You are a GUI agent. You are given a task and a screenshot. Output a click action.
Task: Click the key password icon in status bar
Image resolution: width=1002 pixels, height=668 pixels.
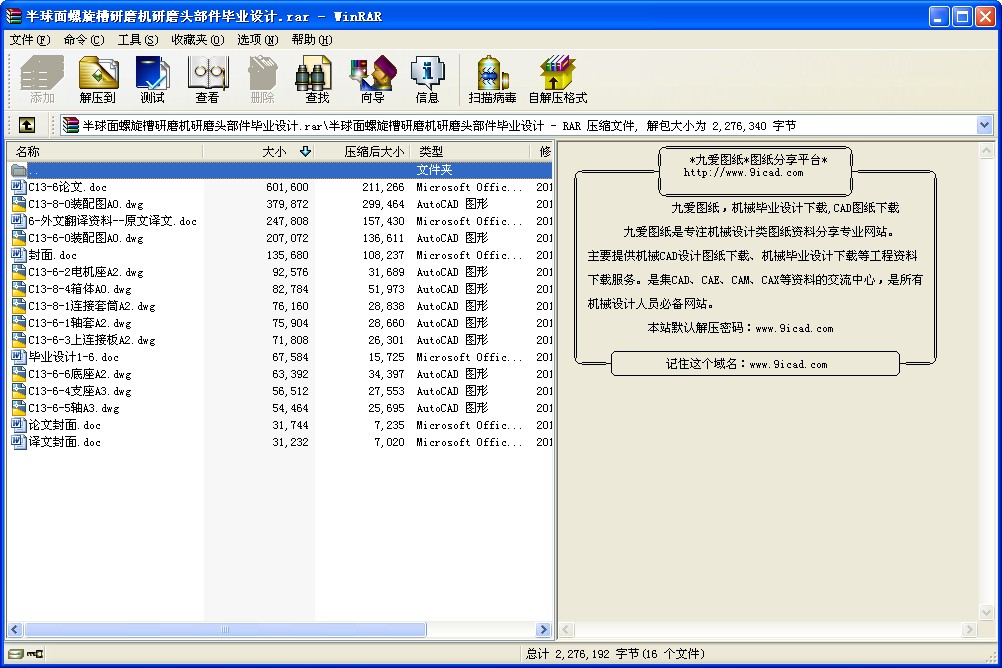tap(35, 654)
